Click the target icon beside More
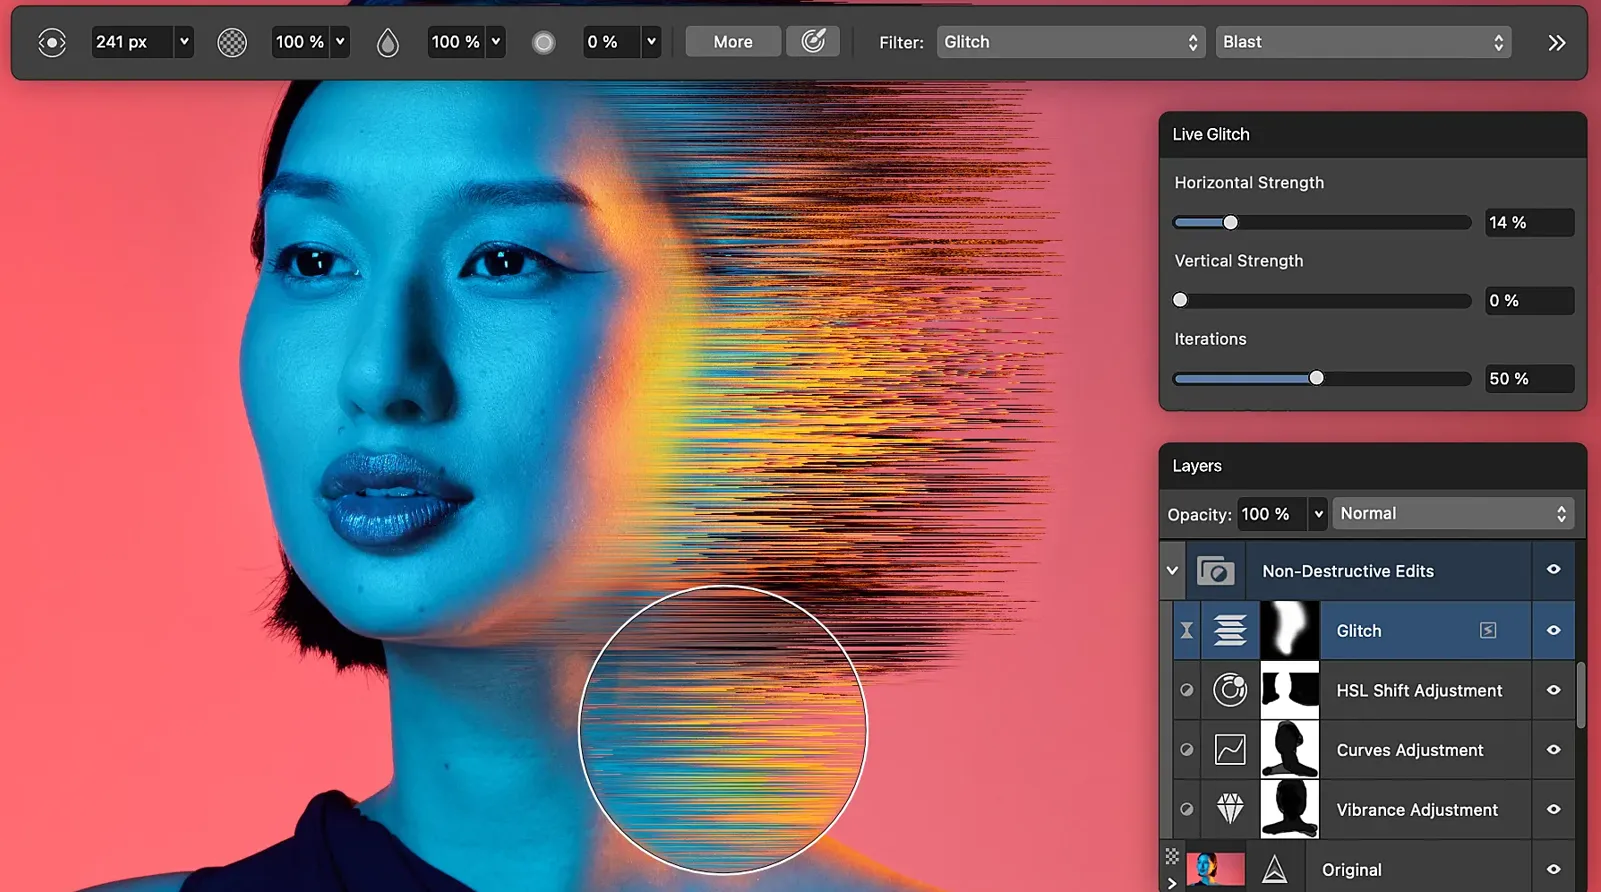 (813, 41)
